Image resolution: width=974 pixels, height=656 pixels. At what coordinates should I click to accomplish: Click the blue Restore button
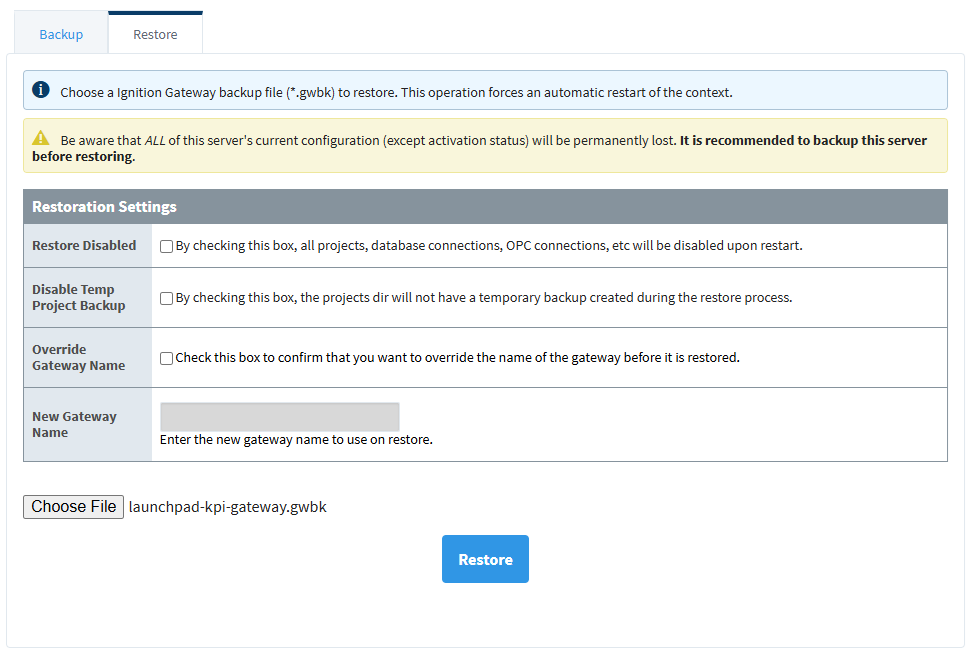coord(485,559)
